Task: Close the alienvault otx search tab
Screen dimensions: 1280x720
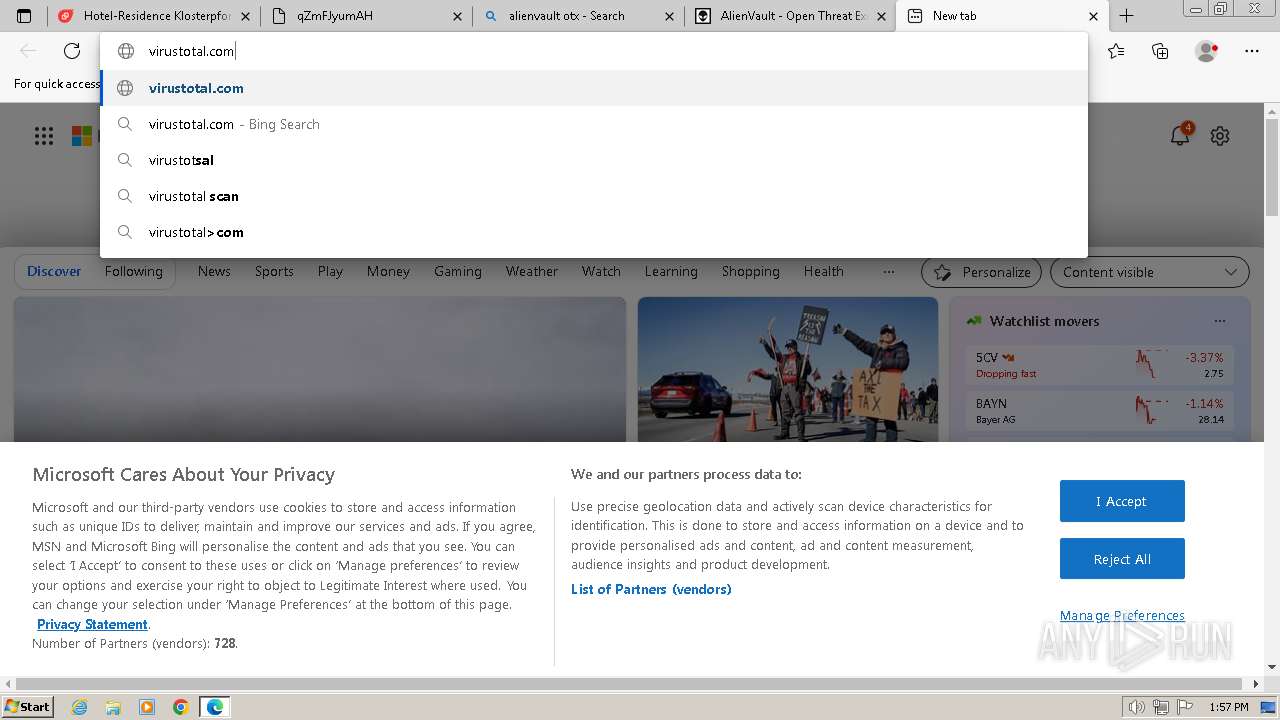Action: coord(669,16)
